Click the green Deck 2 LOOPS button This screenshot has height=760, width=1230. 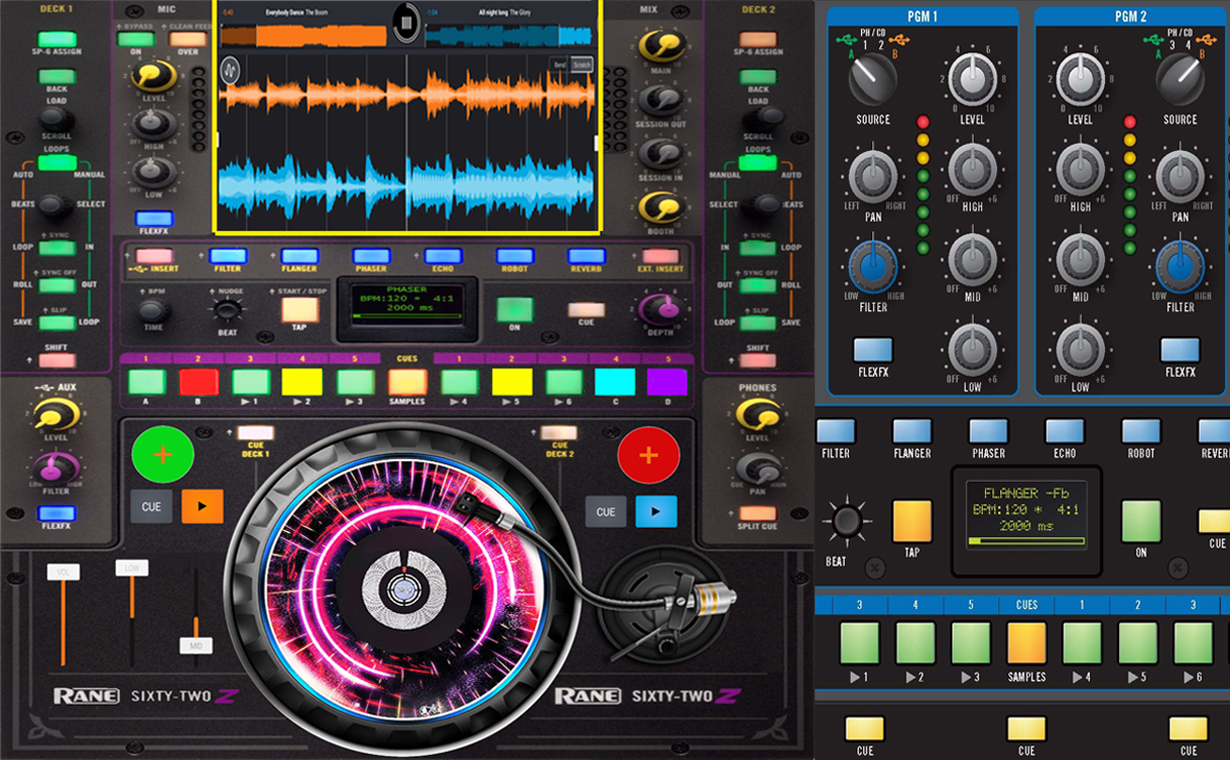pos(757,162)
